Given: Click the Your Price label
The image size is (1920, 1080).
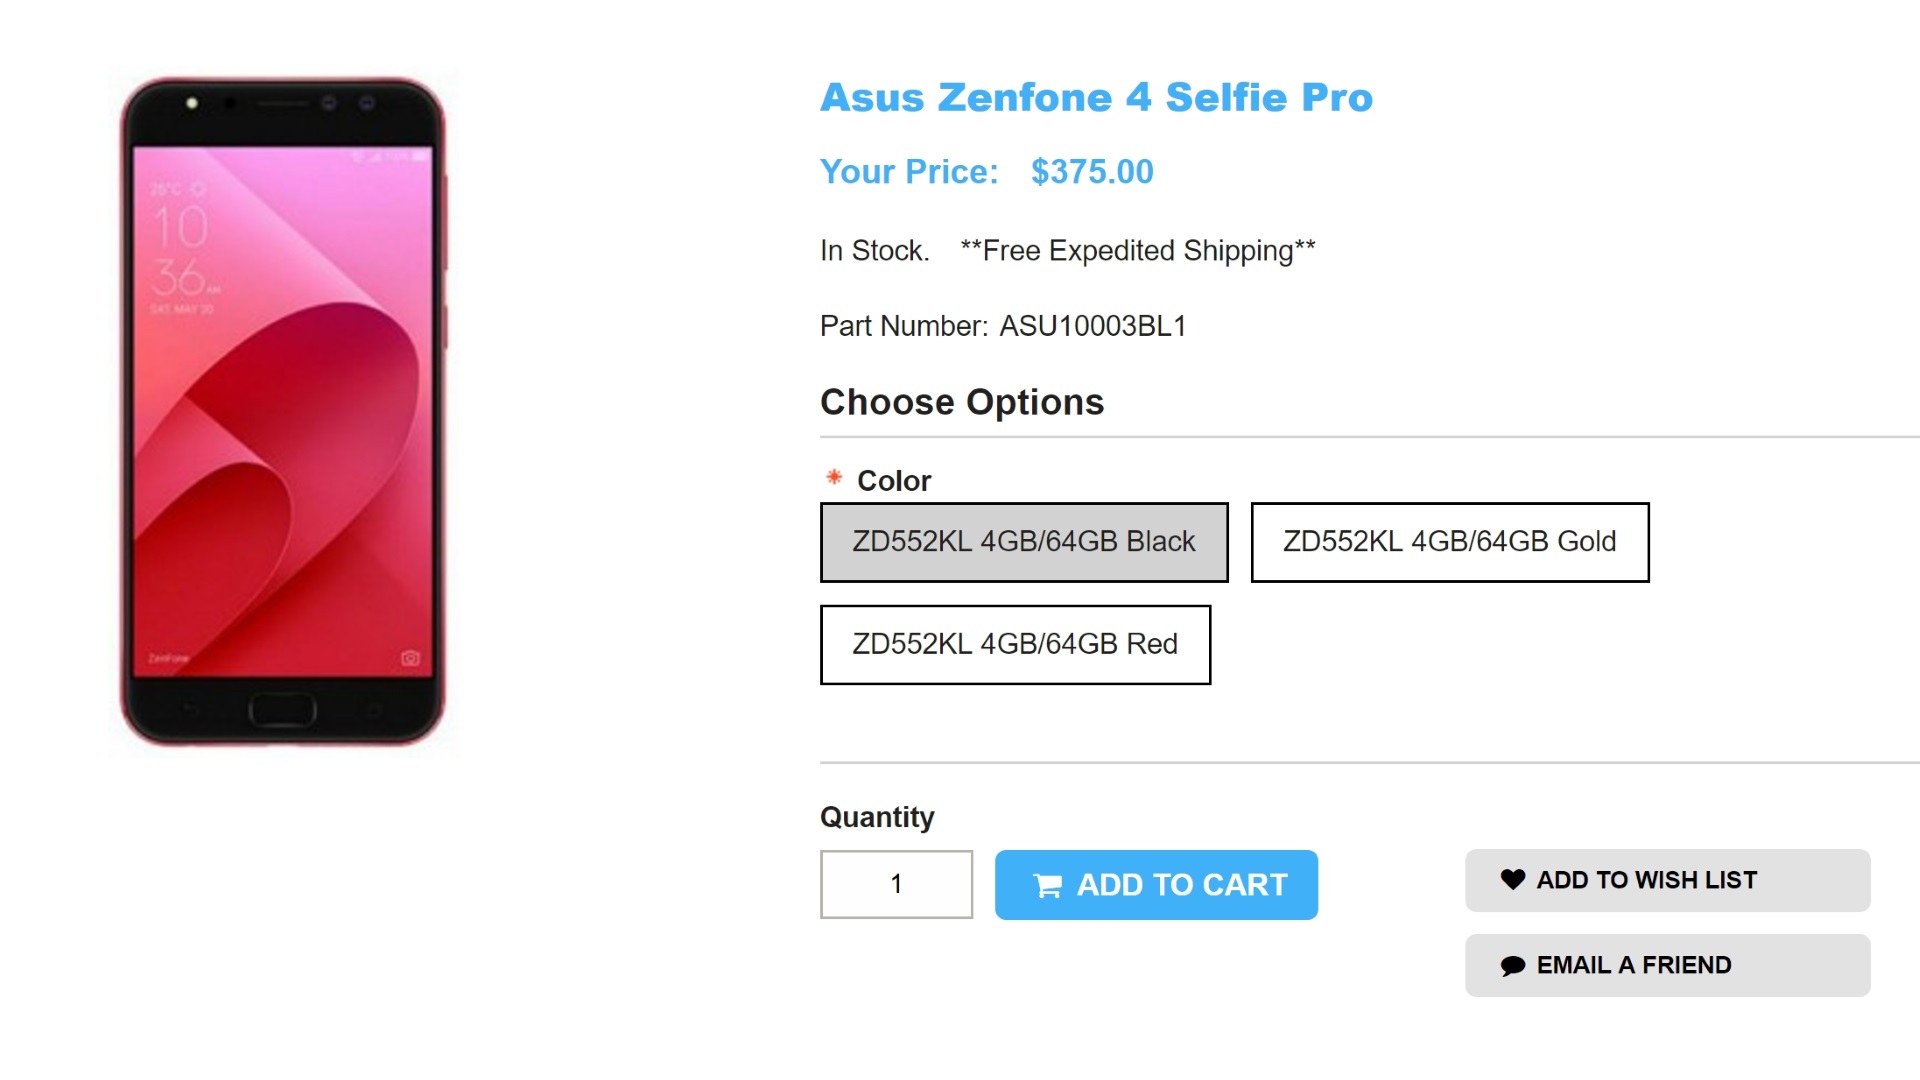Looking at the screenshot, I should (x=908, y=172).
